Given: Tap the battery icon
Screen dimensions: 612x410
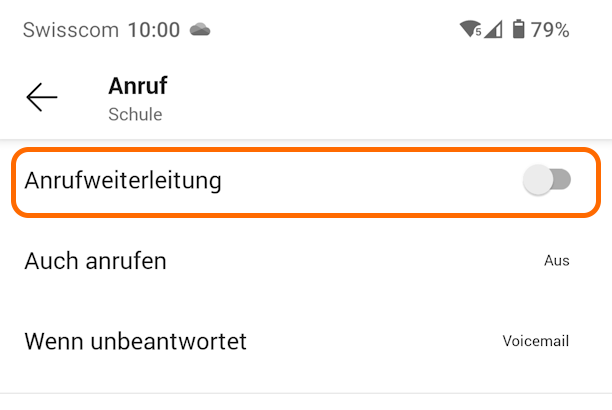Looking at the screenshot, I should [518, 30].
